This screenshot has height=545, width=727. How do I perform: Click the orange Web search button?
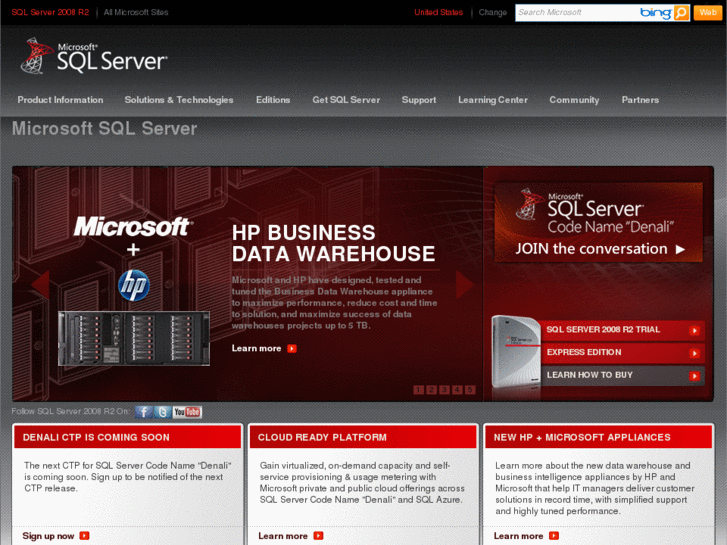pyautogui.click(x=708, y=13)
